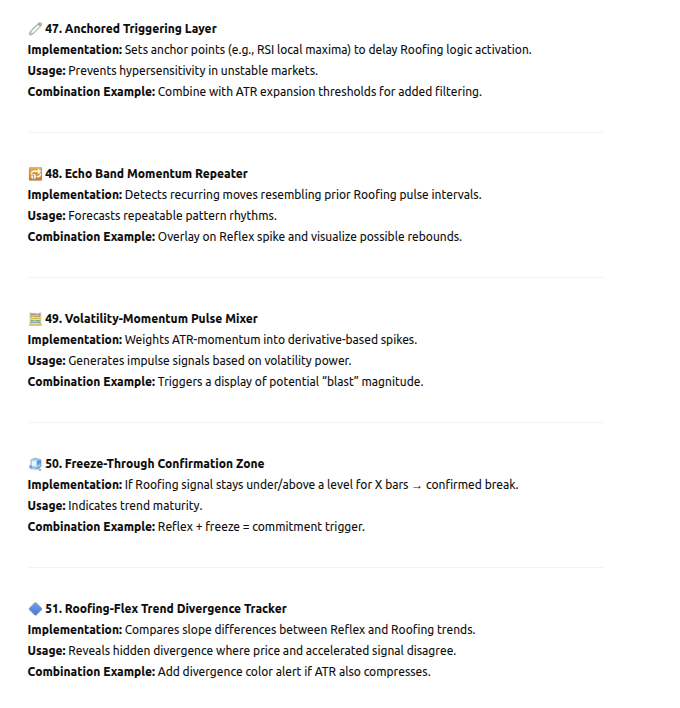Click the "Freeze-Through Confirmation Zone" heading

[x=154, y=464]
